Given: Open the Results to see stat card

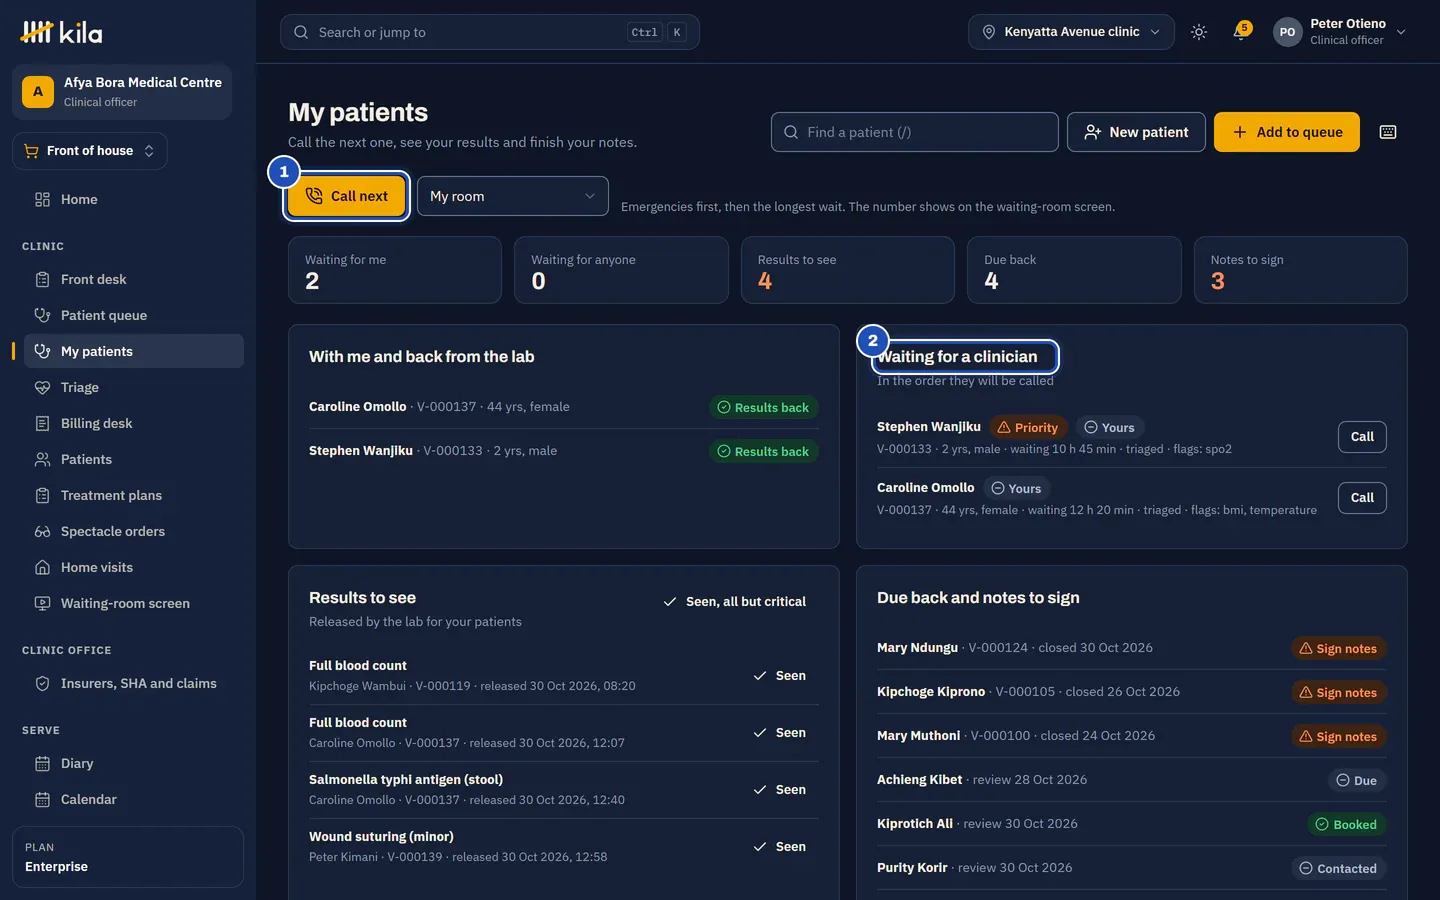Looking at the screenshot, I should click(x=848, y=270).
